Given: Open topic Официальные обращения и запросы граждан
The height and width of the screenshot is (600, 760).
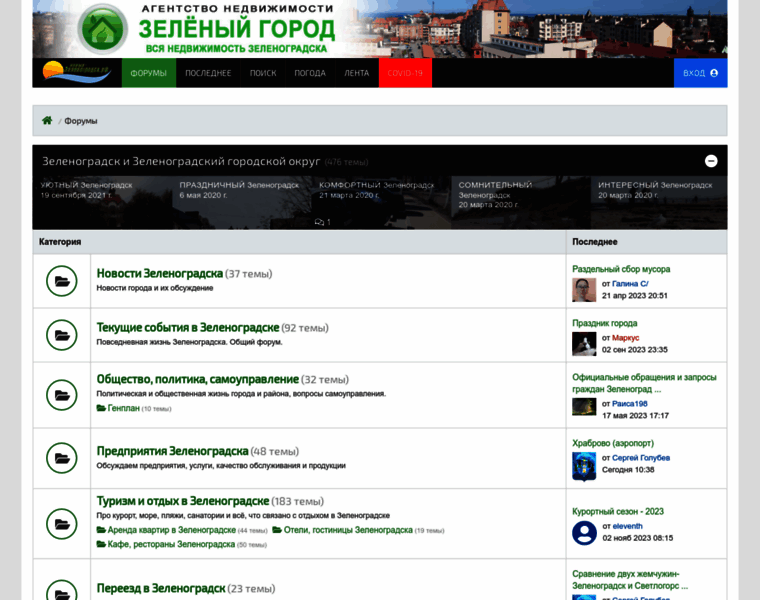Looking at the screenshot, I should [644, 383].
